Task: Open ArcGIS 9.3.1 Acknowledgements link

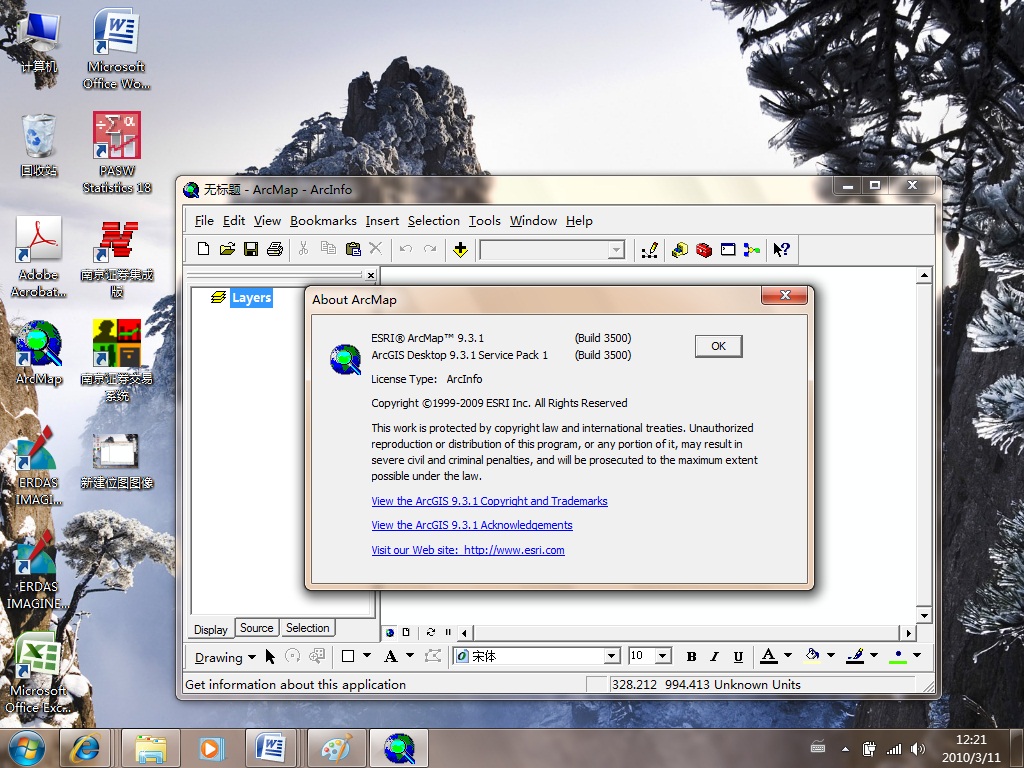Action: pos(472,525)
